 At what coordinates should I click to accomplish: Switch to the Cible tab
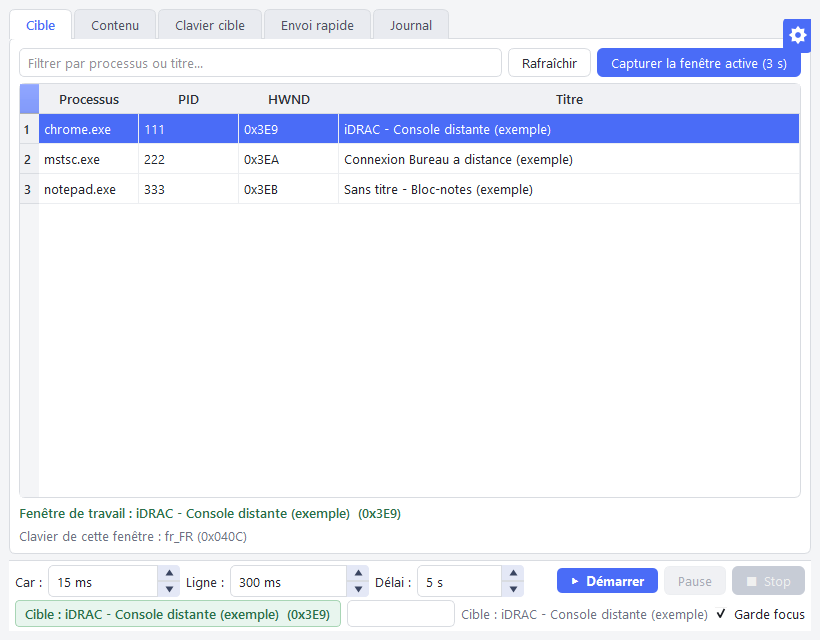point(40,25)
